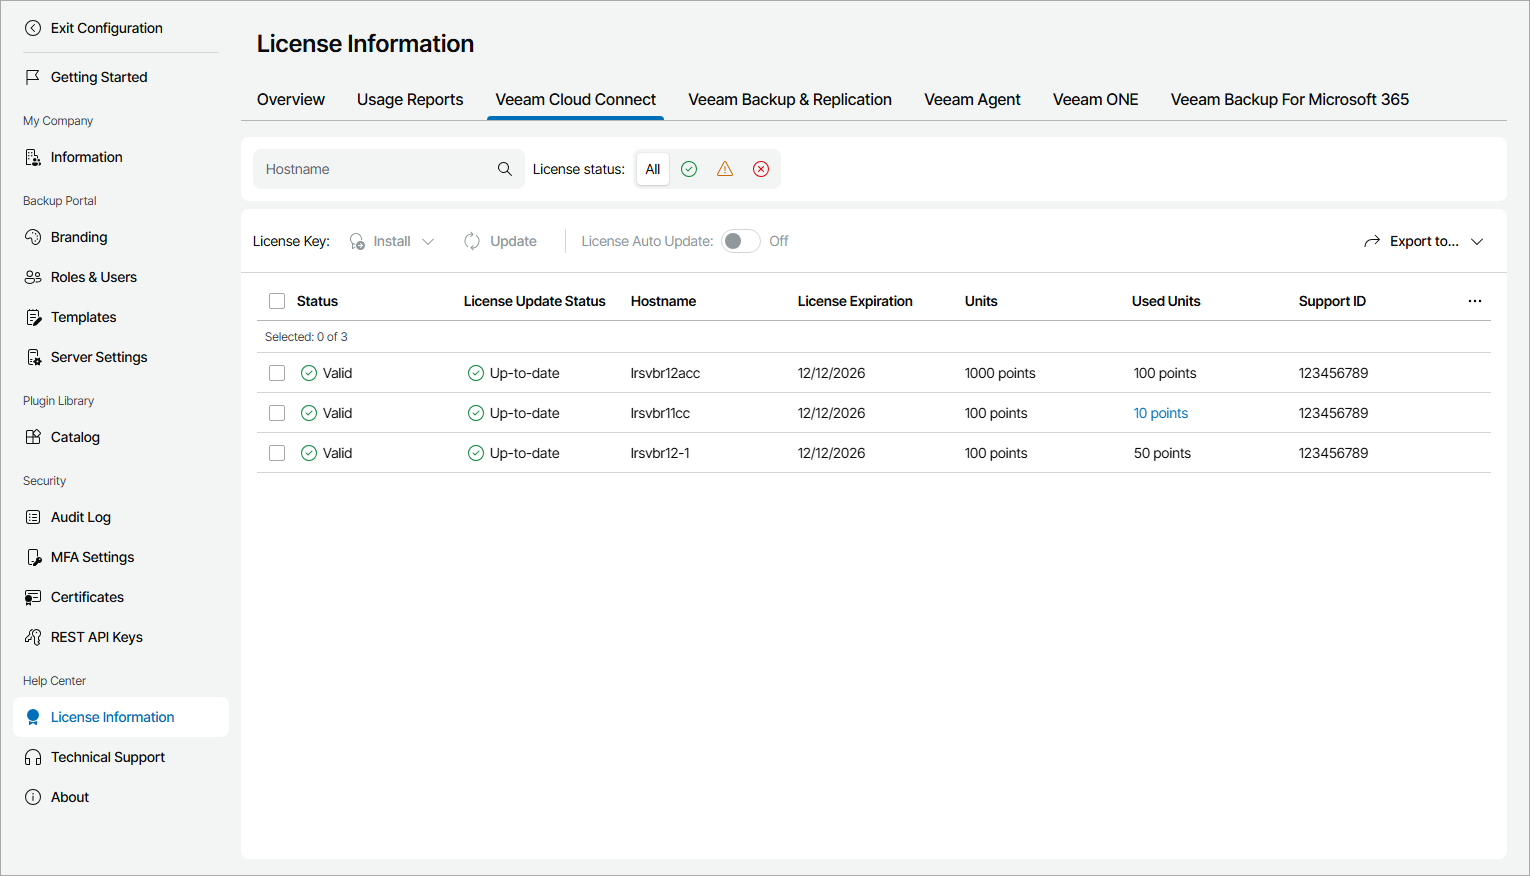Switch to Veeam Backup & Replication tab

[x=789, y=99]
